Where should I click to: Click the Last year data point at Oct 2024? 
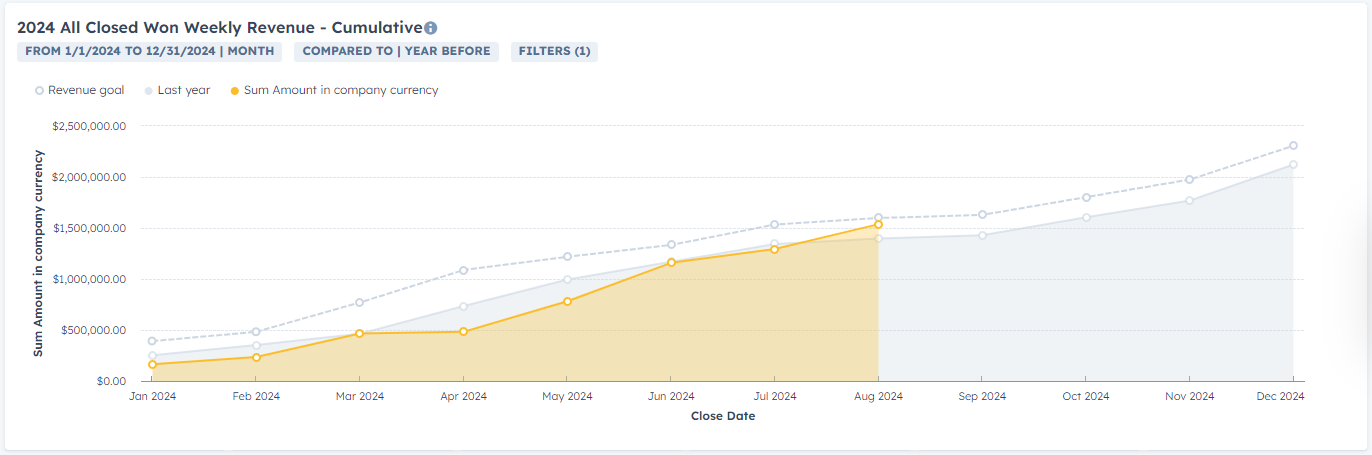[x=1086, y=217]
